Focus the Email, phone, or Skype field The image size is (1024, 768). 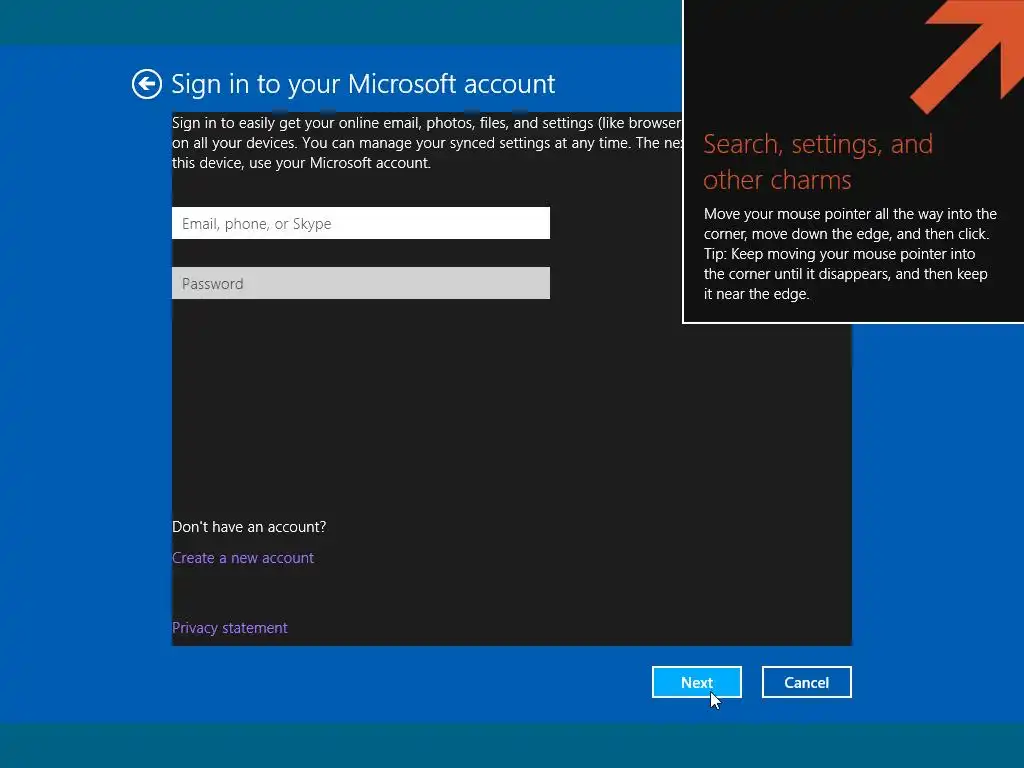(360, 223)
